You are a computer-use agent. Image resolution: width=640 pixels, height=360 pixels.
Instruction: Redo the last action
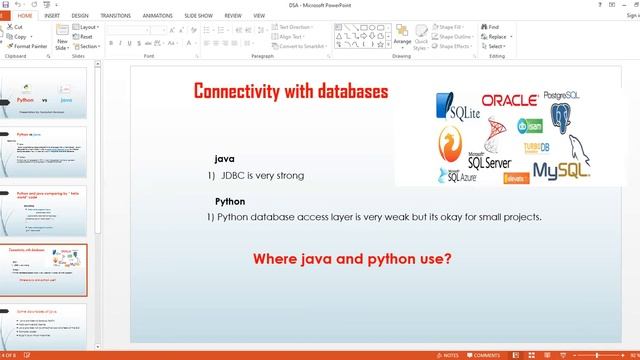[x=34, y=4]
